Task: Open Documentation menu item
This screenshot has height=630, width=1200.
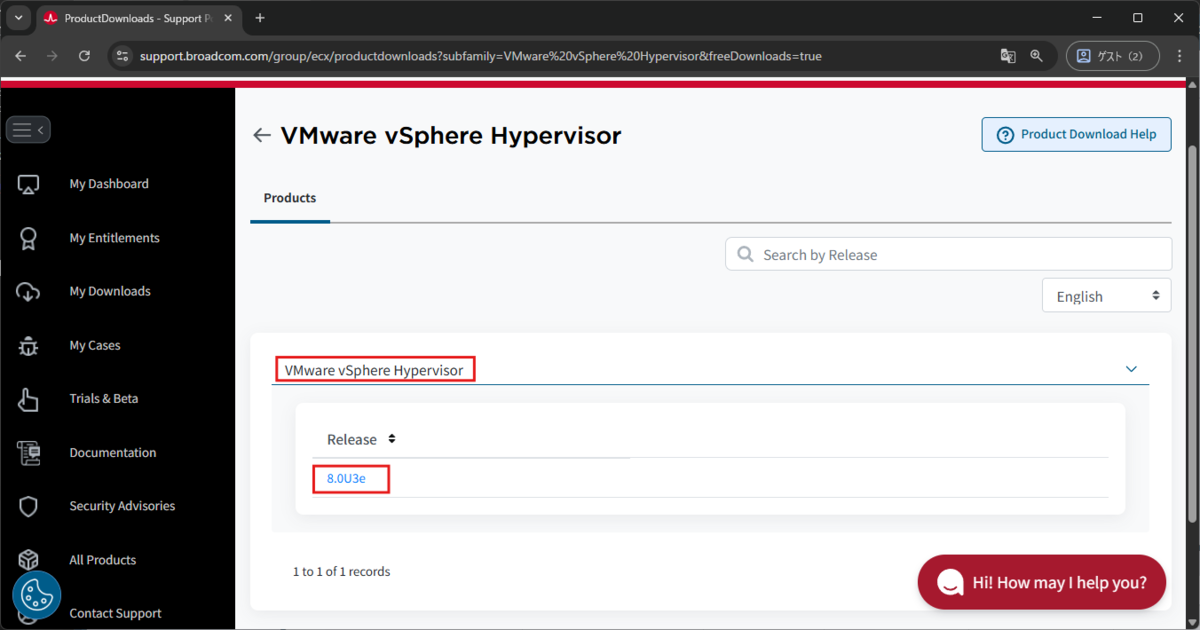Action: (x=113, y=452)
